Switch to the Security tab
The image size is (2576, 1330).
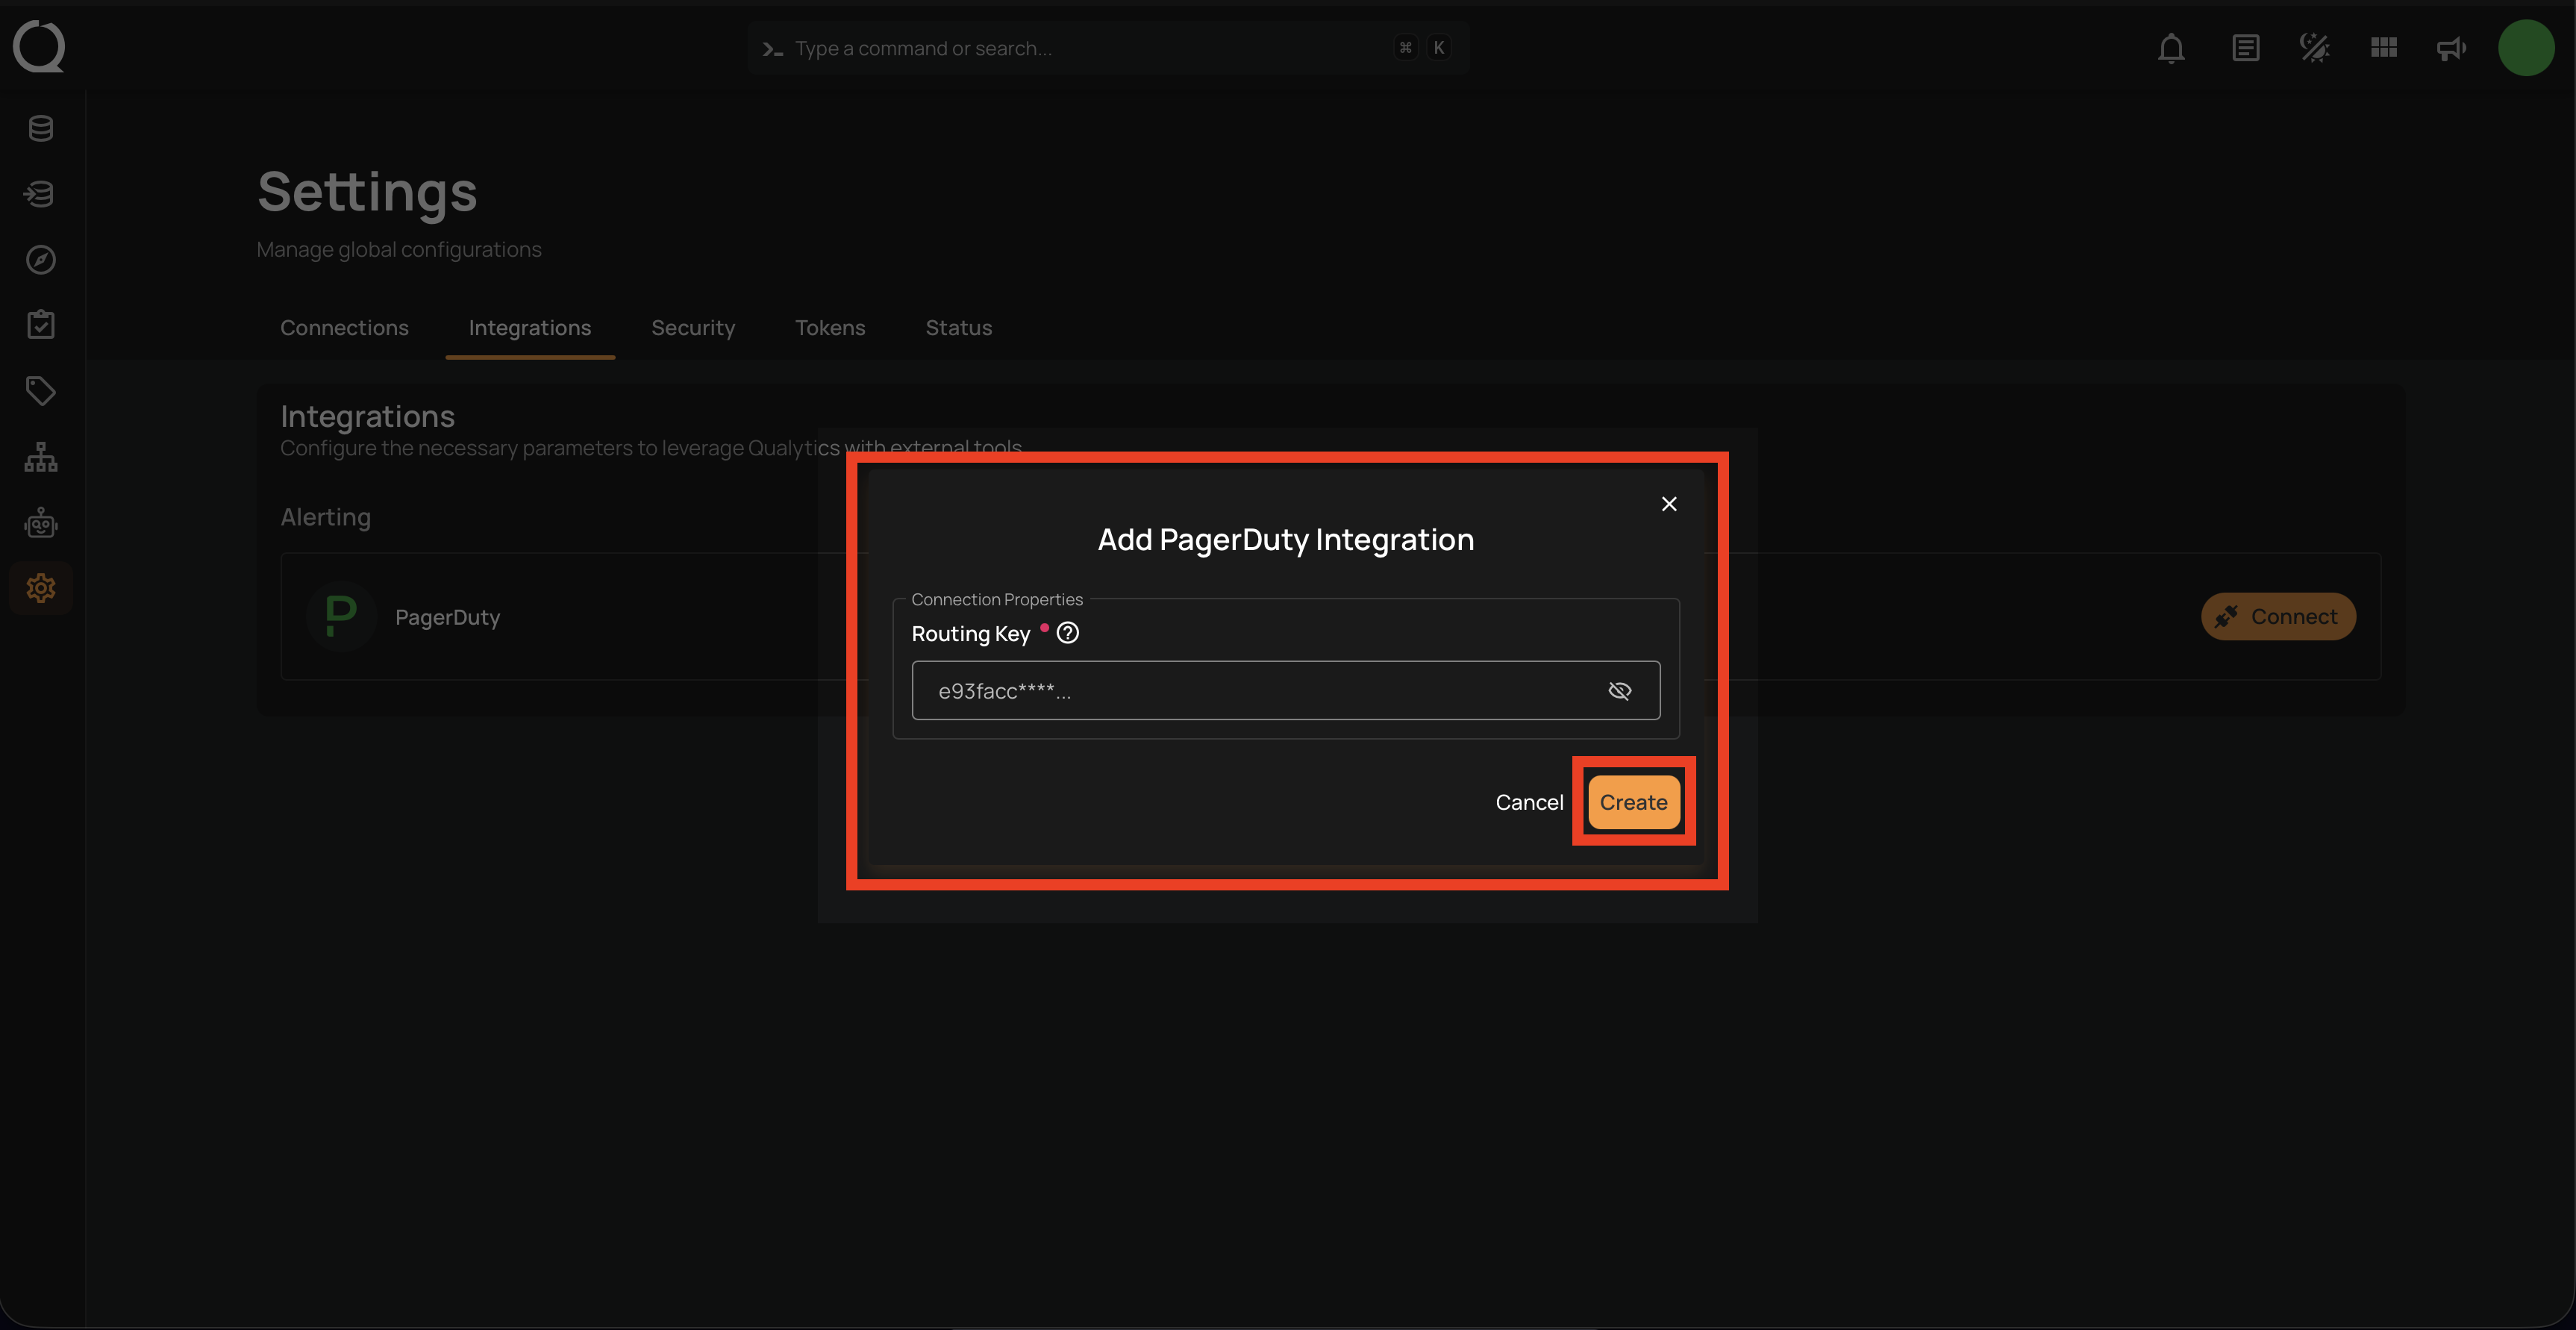[693, 328]
